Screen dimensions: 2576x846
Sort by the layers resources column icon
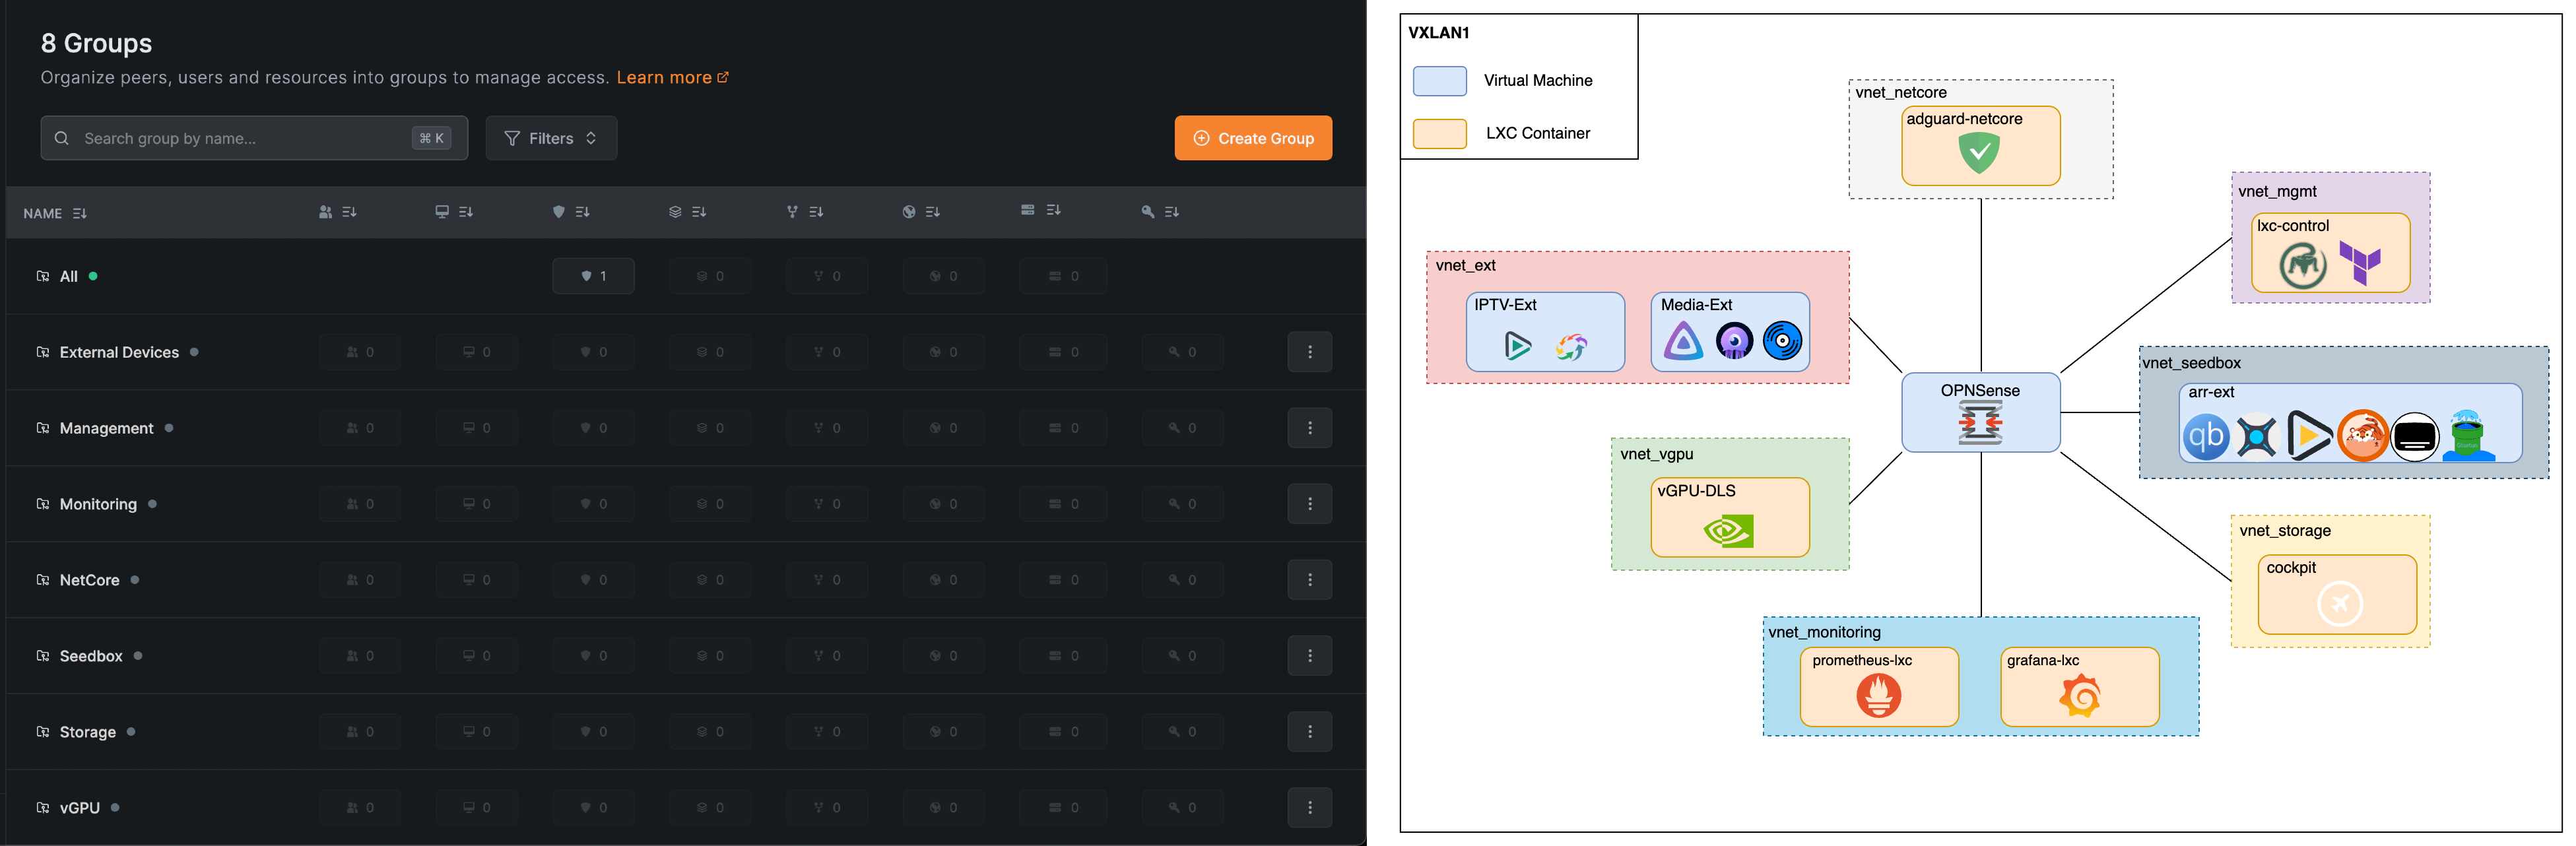pos(687,212)
